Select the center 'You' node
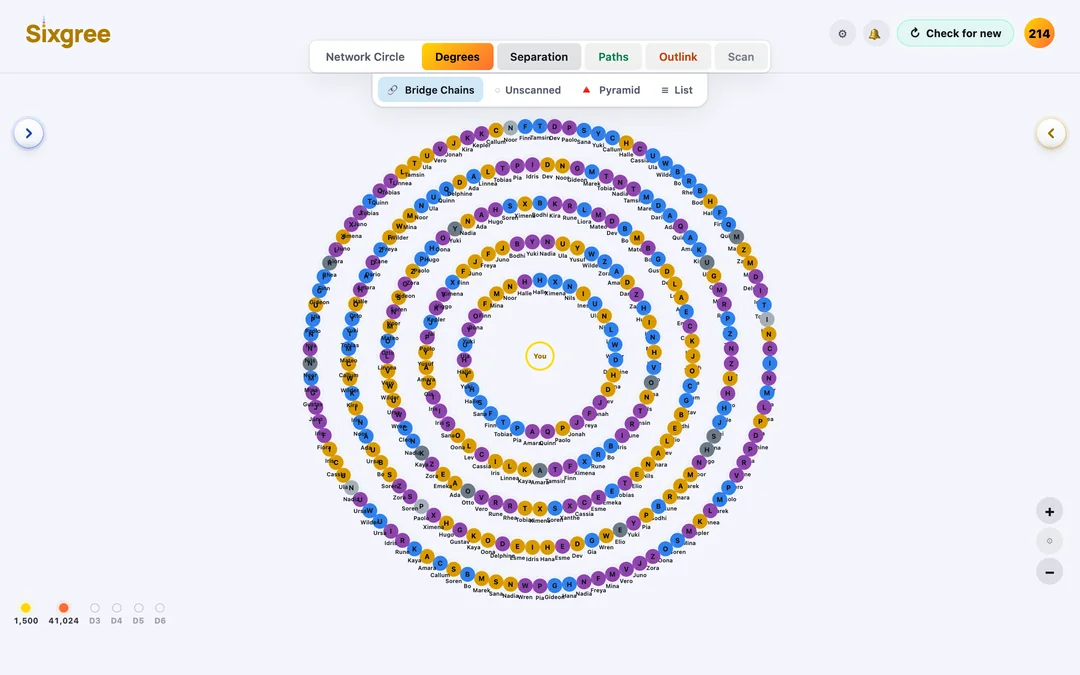 point(540,356)
